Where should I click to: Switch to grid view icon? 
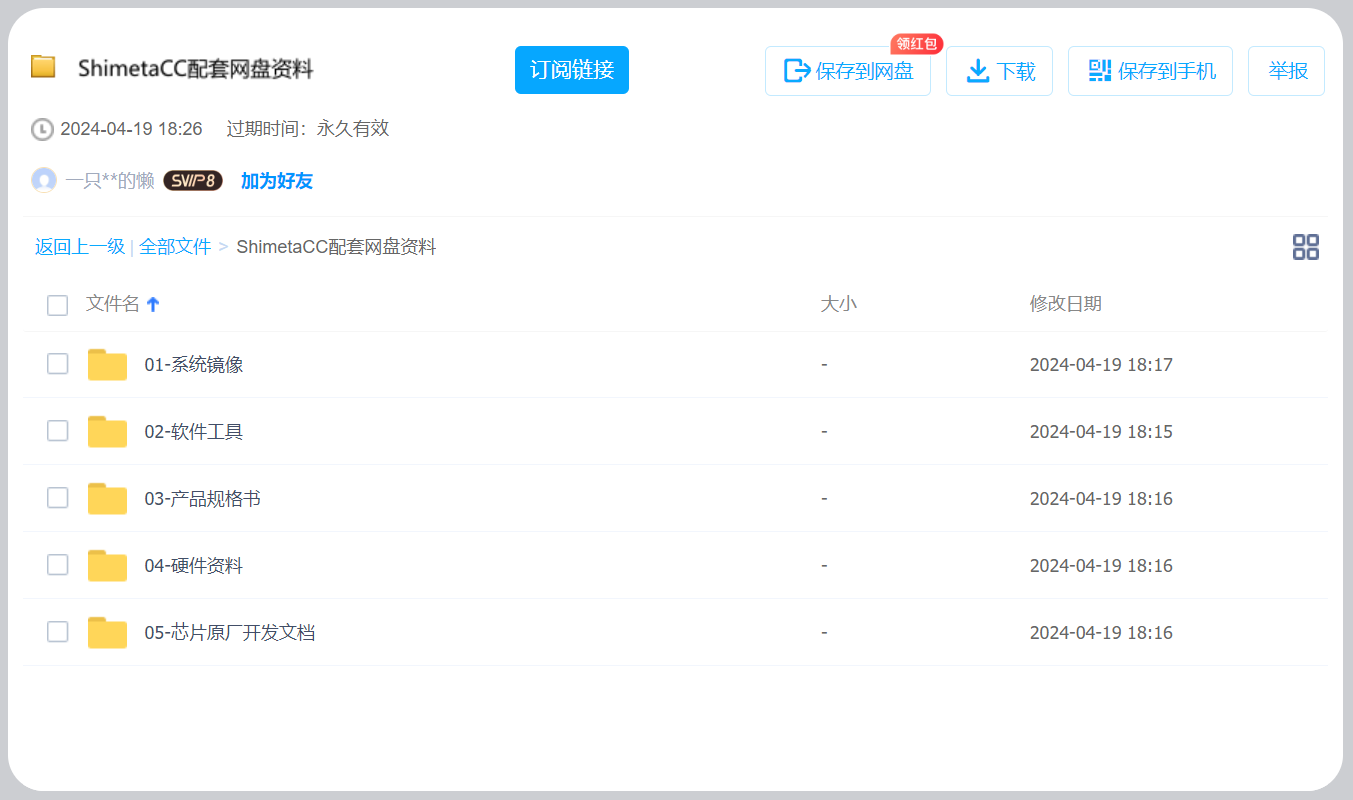coord(1306,247)
